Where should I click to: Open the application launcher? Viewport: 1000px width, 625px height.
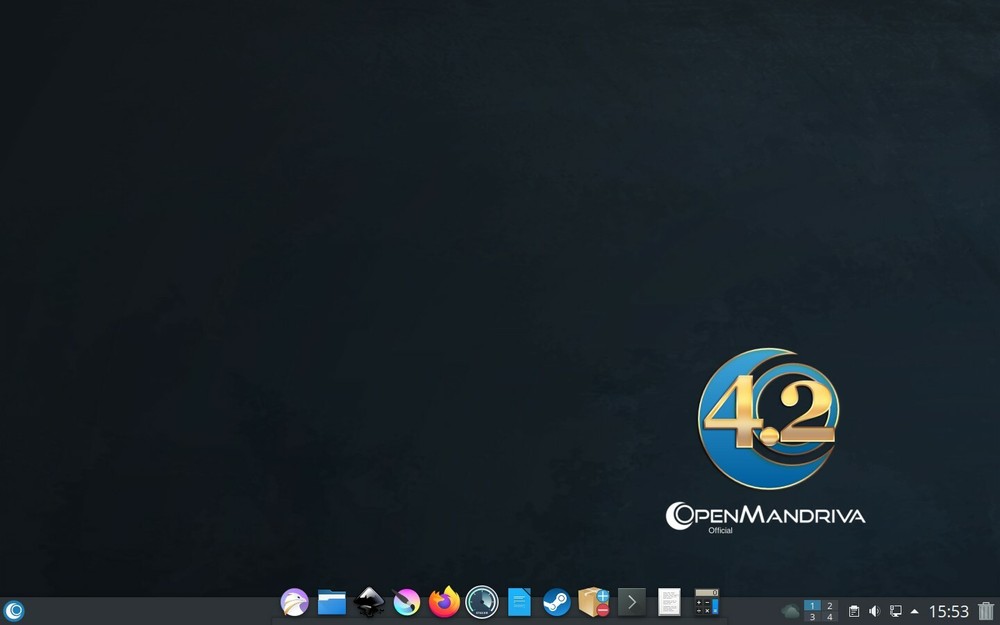pos(14,610)
